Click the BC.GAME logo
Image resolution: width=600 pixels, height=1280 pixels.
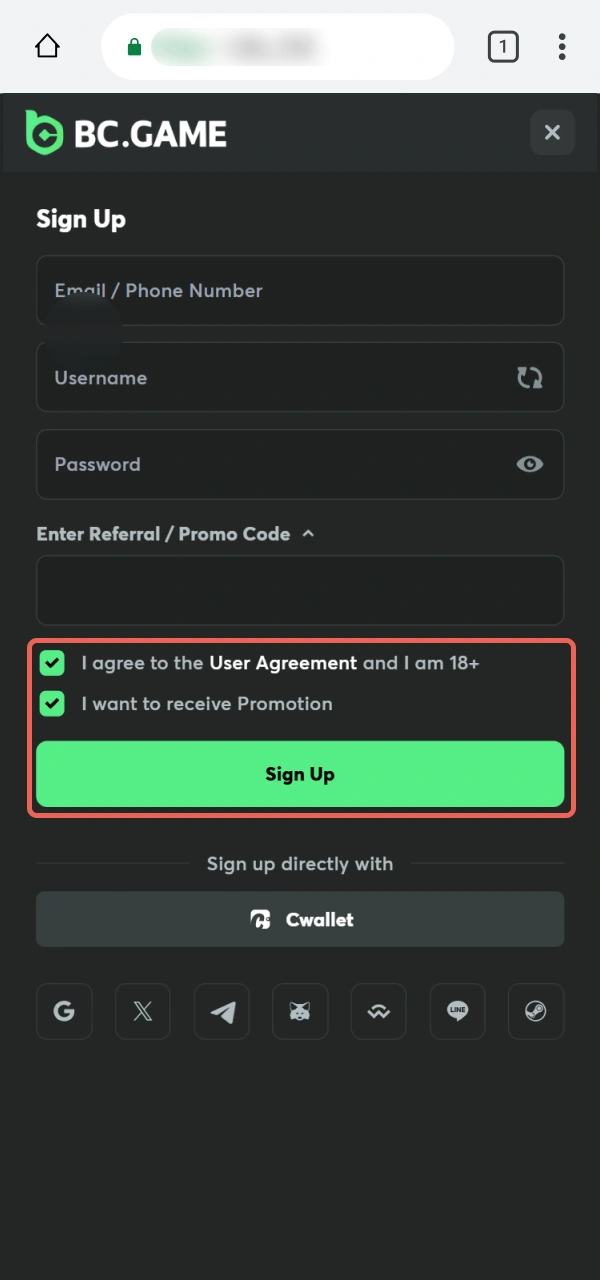click(124, 131)
